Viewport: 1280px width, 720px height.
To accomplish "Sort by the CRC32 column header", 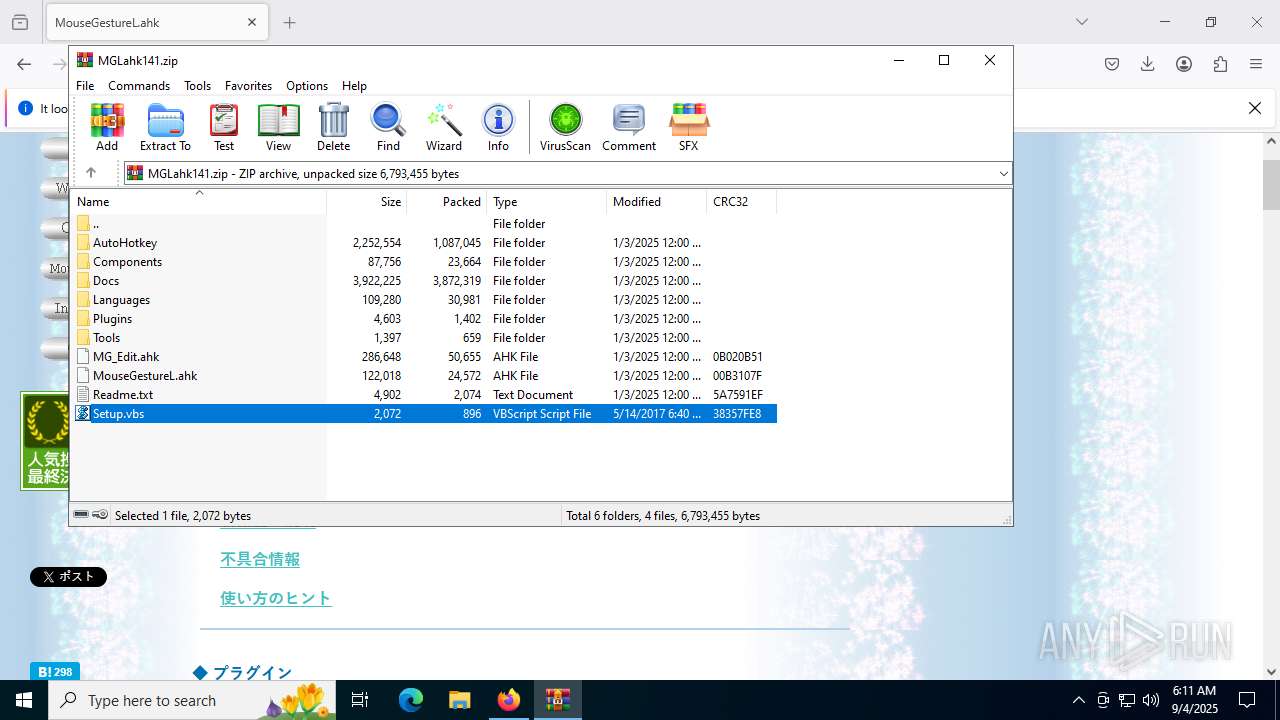I will pyautogui.click(x=742, y=202).
